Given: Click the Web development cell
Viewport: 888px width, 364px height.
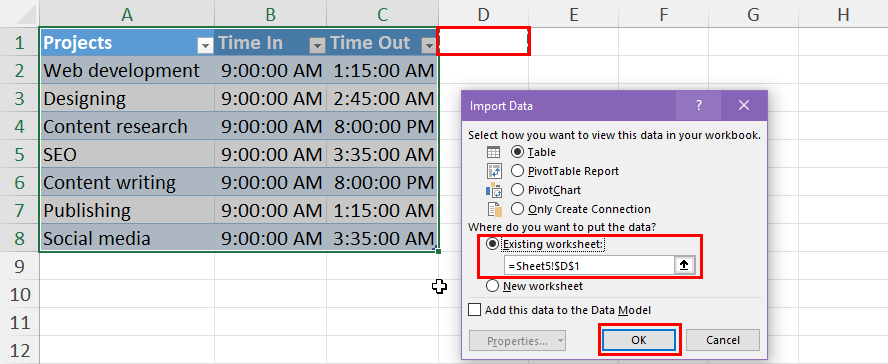Looking at the screenshot, I should click(127, 70).
